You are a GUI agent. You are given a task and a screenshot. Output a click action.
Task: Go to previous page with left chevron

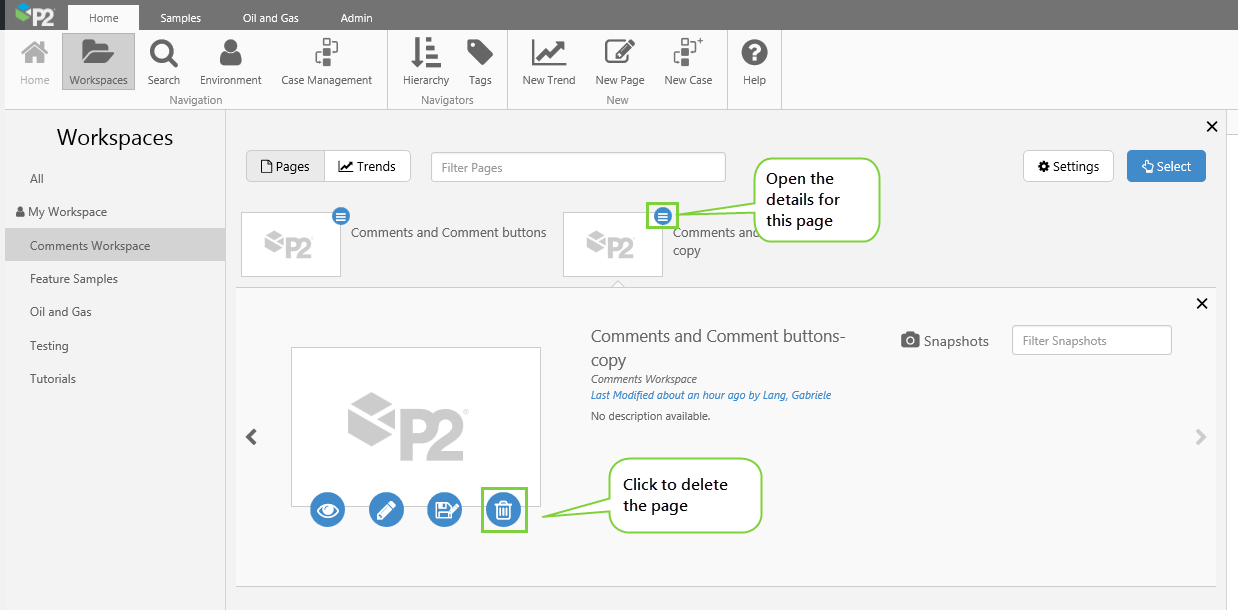(x=251, y=437)
